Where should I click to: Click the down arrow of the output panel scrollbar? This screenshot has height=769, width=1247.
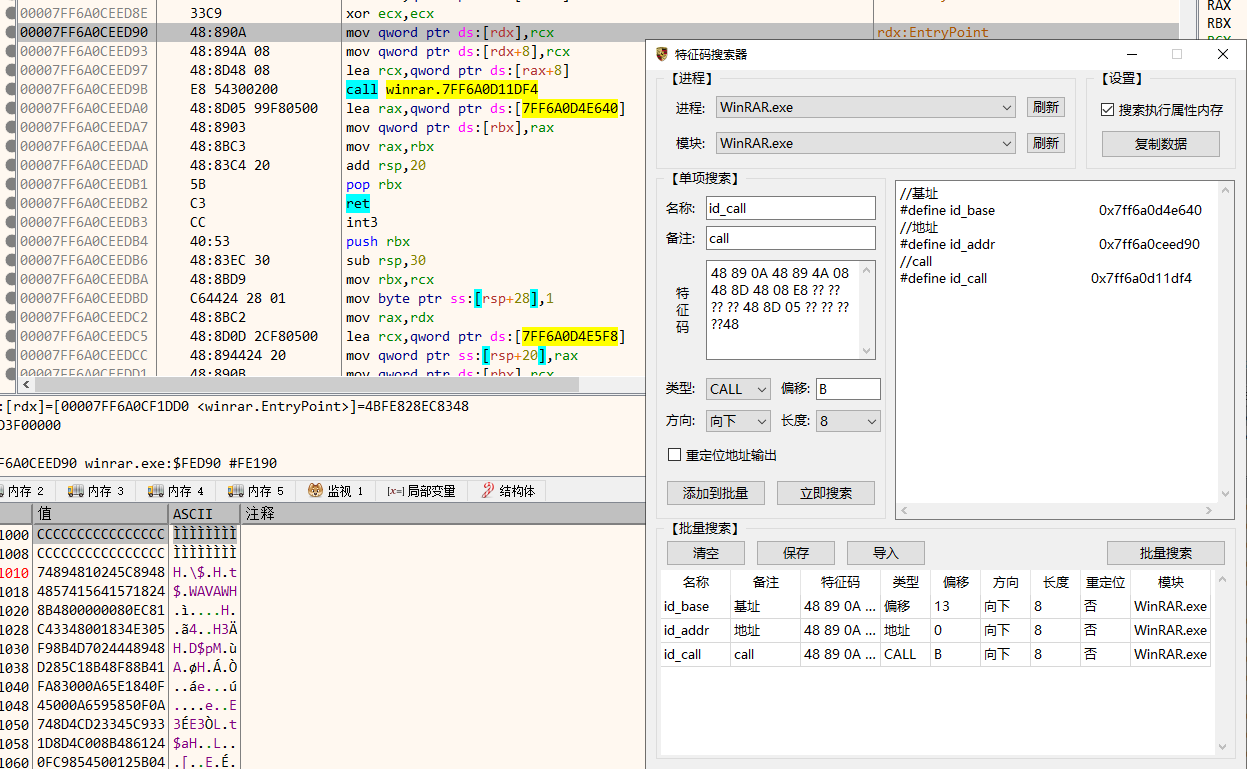(x=1226, y=492)
